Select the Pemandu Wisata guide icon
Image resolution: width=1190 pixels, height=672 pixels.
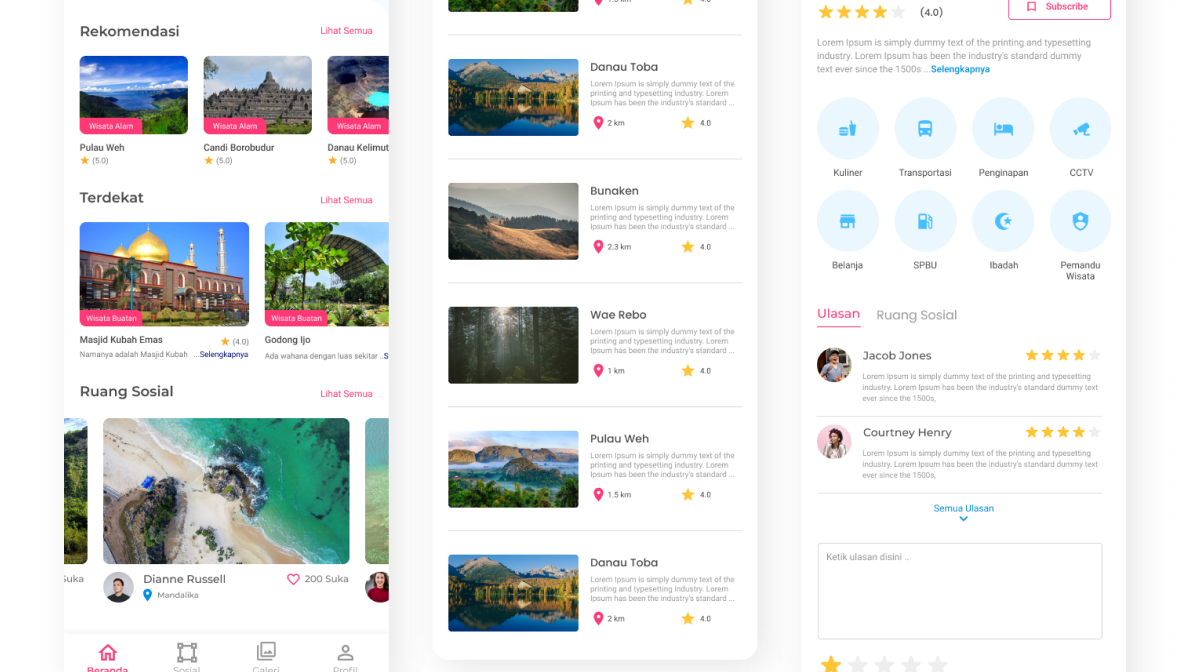click(1080, 222)
